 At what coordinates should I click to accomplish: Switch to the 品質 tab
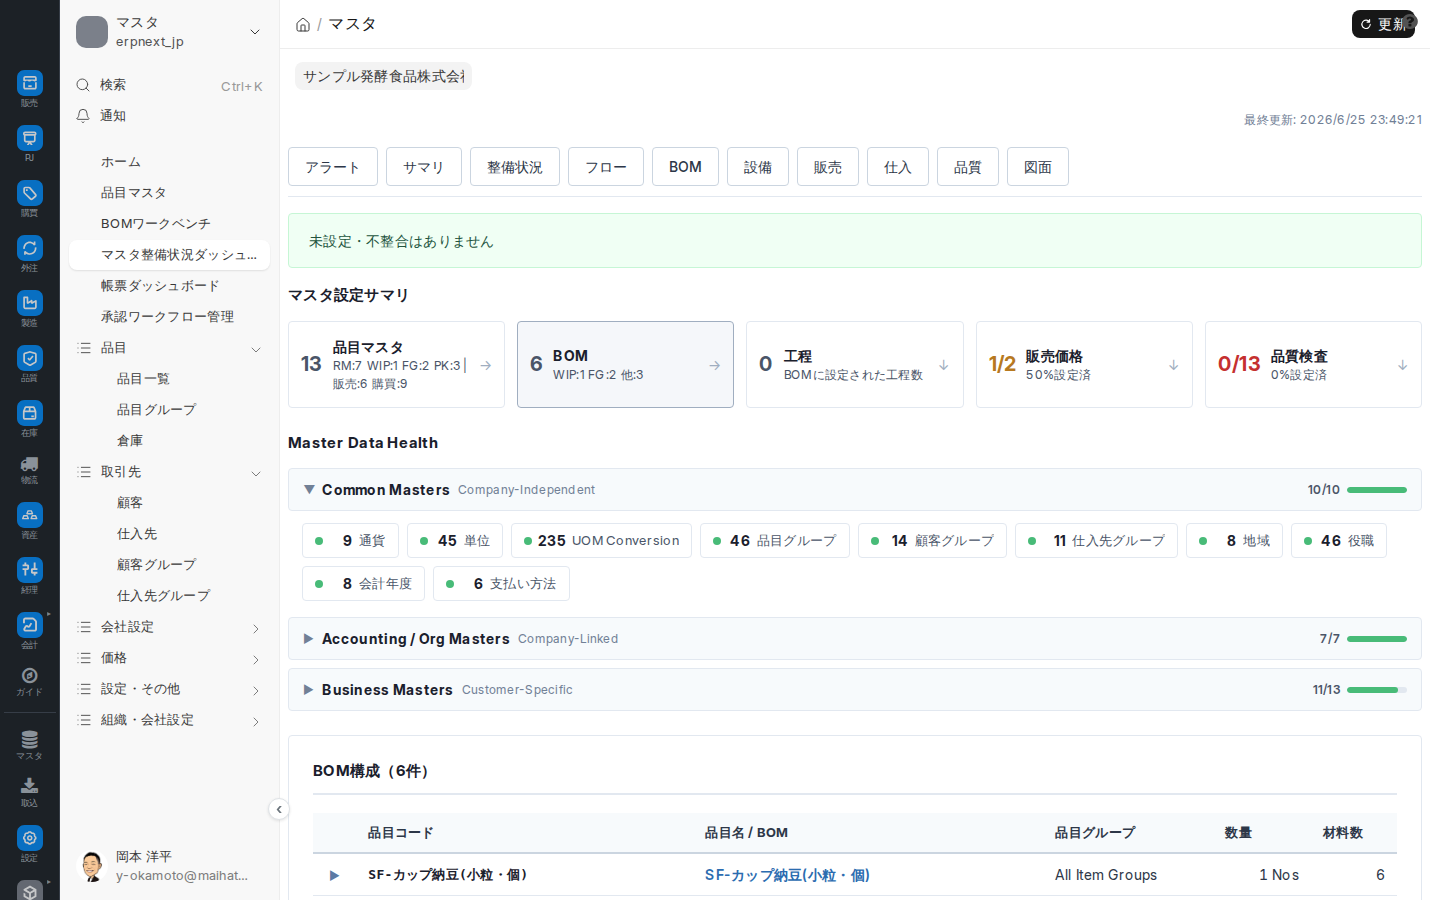pos(968,167)
